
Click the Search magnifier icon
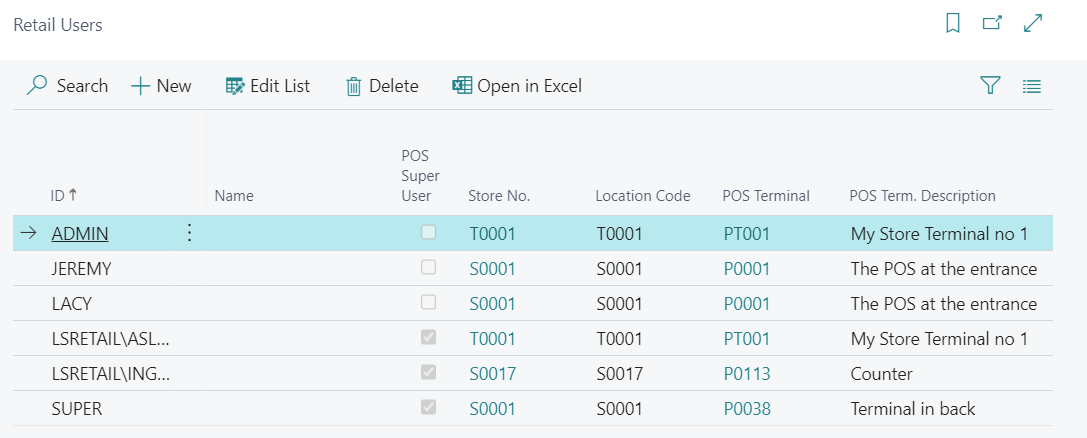(37, 86)
